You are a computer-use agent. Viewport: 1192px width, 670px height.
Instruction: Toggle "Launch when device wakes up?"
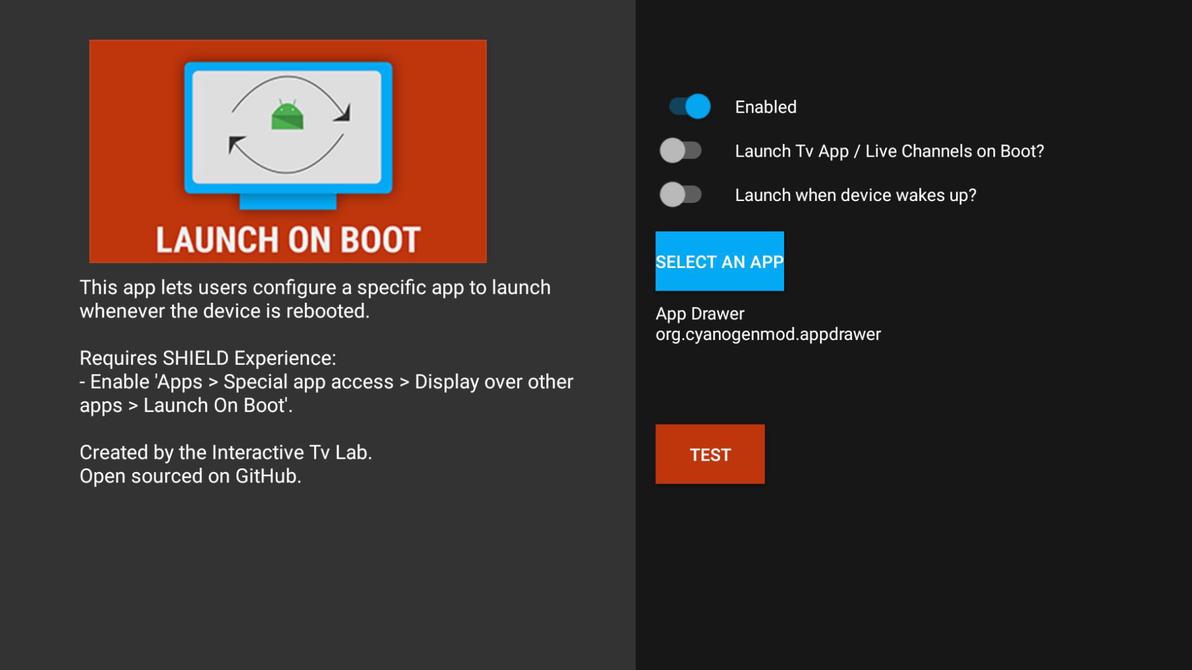click(681, 193)
